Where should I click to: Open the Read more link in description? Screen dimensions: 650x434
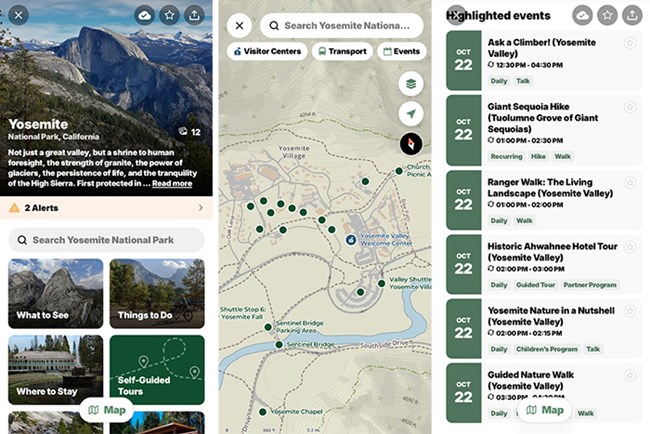(172, 184)
